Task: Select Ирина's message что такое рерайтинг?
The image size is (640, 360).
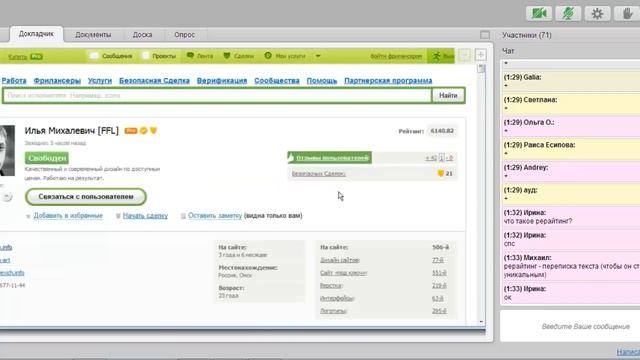Action: [x=571, y=217]
